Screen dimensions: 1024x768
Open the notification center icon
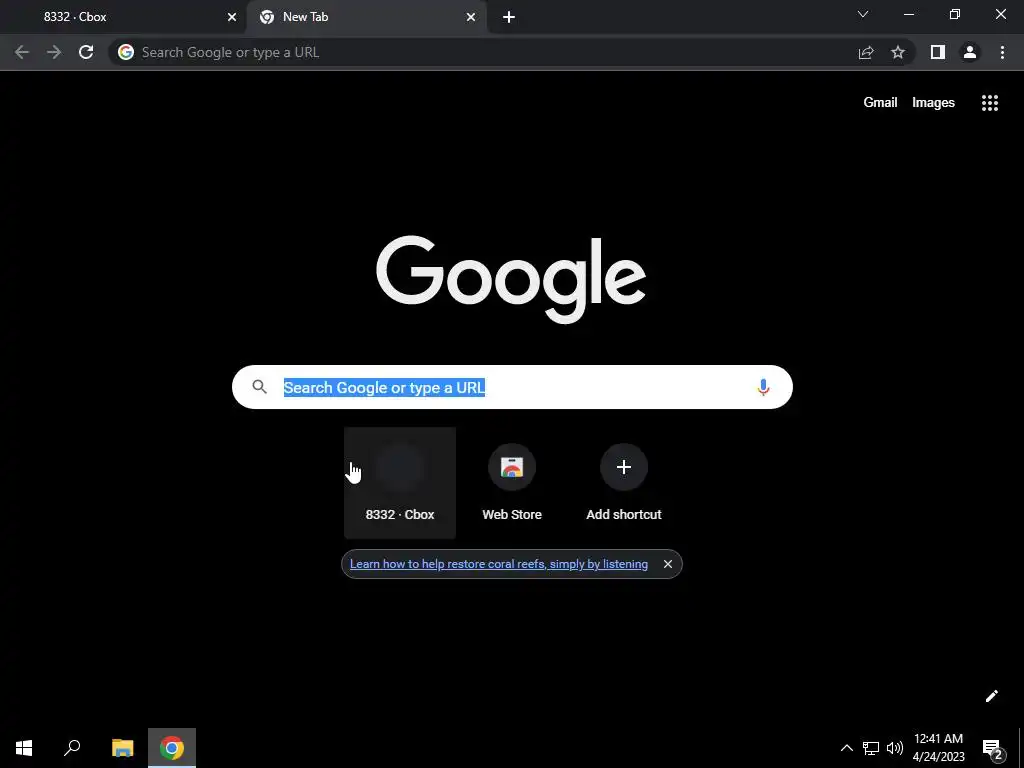pyautogui.click(x=993, y=748)
